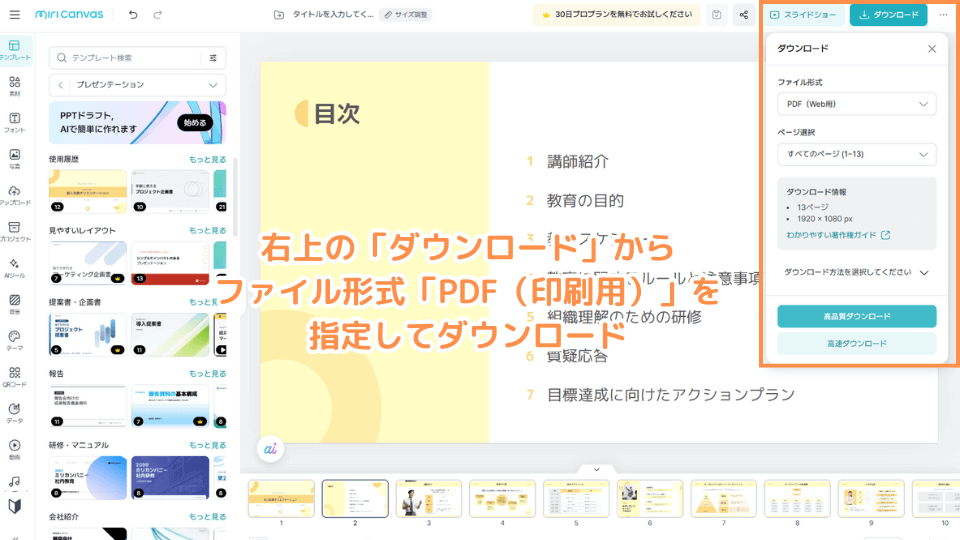Go back from プレゼンテーション category
This screenshot has height=540, width=960.
click(61, 85)
